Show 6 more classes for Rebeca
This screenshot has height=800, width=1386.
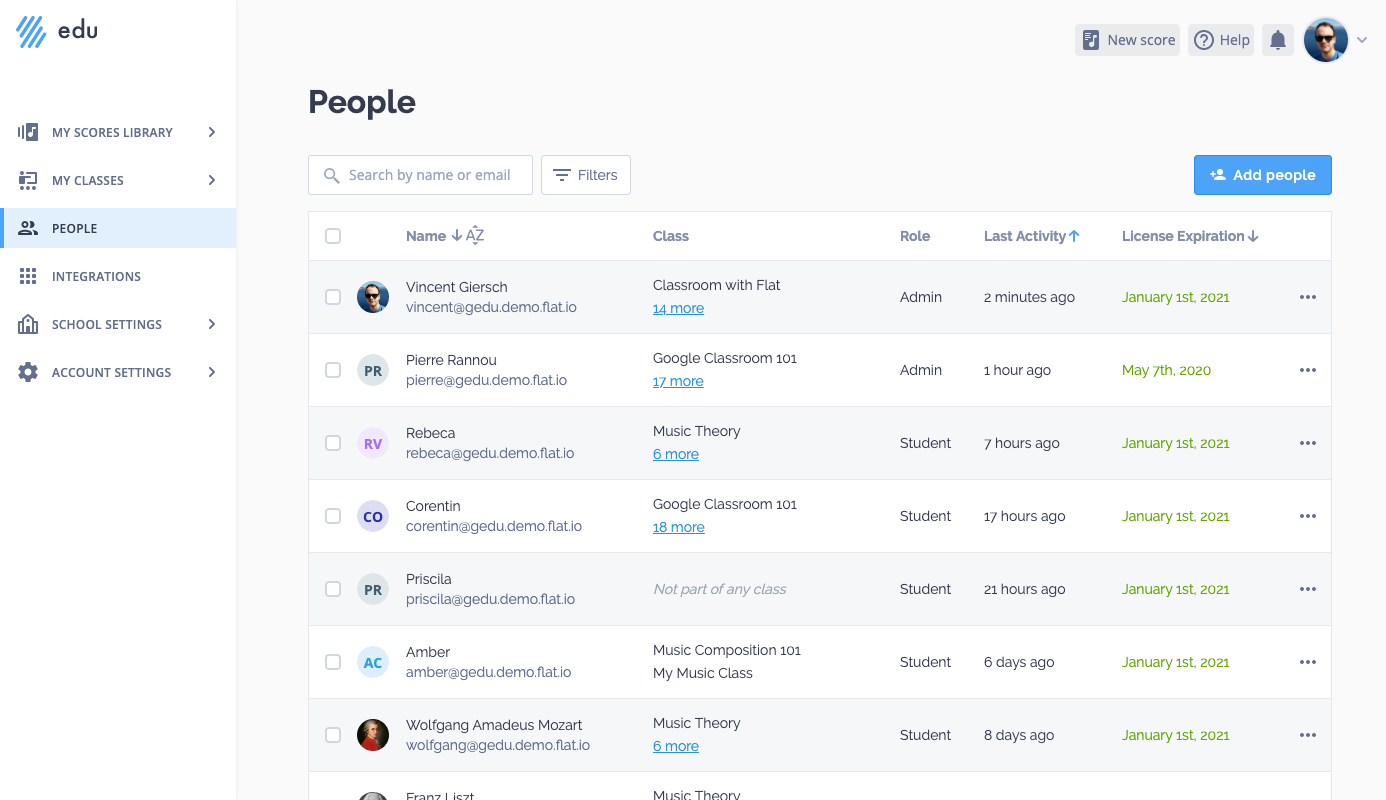676,454
